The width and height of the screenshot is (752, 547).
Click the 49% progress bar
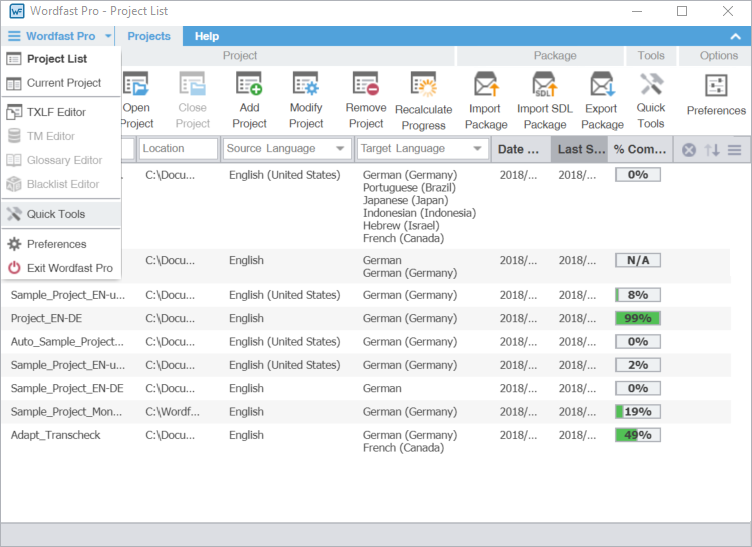tap(638, 435)
